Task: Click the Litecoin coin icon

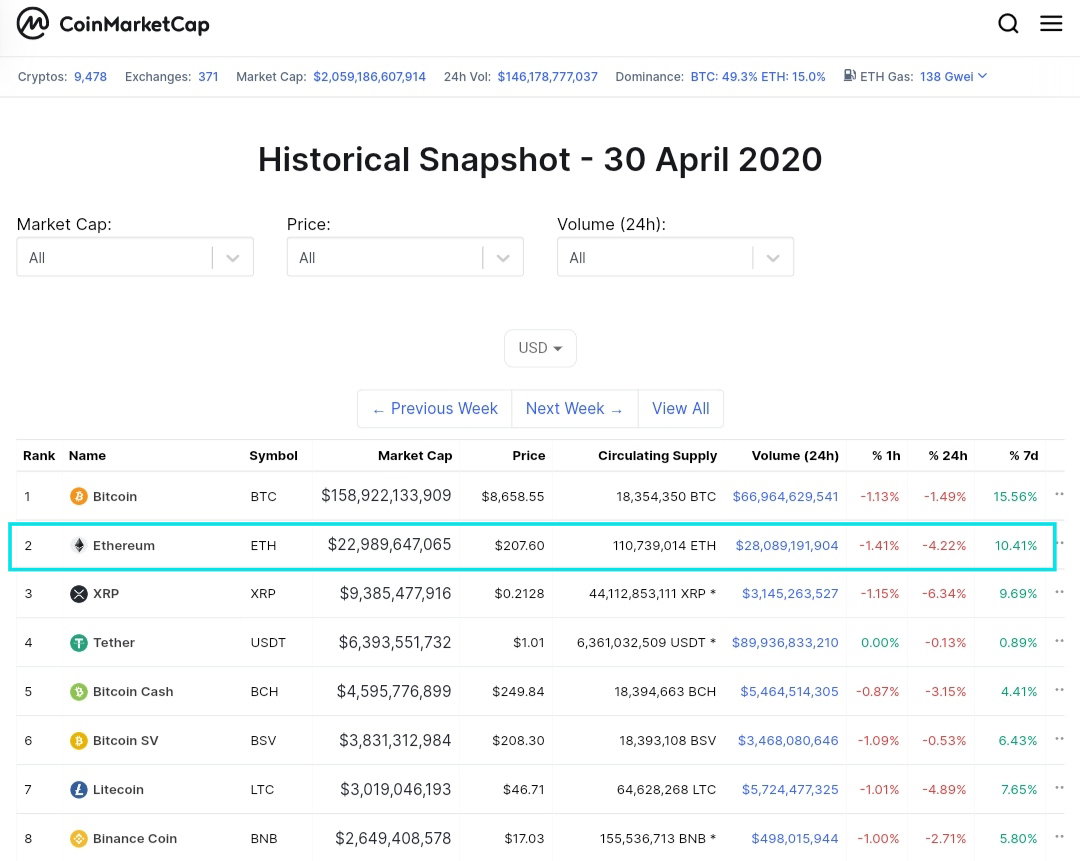Action: (79, 789)
